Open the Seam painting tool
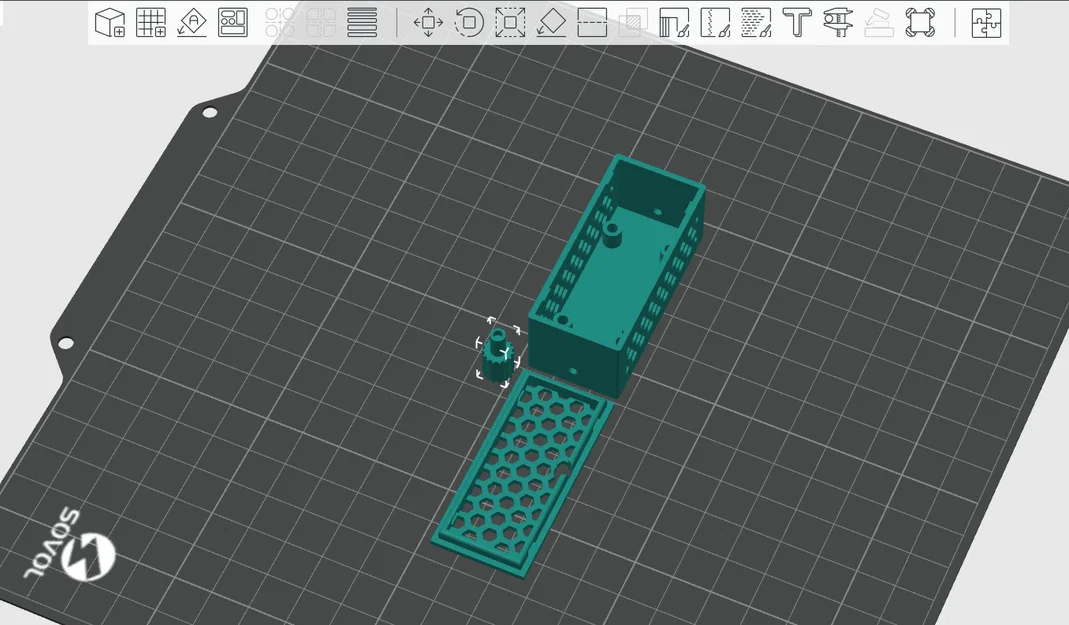The height and width of the screenshot is (625, 1069). (715, 22)
